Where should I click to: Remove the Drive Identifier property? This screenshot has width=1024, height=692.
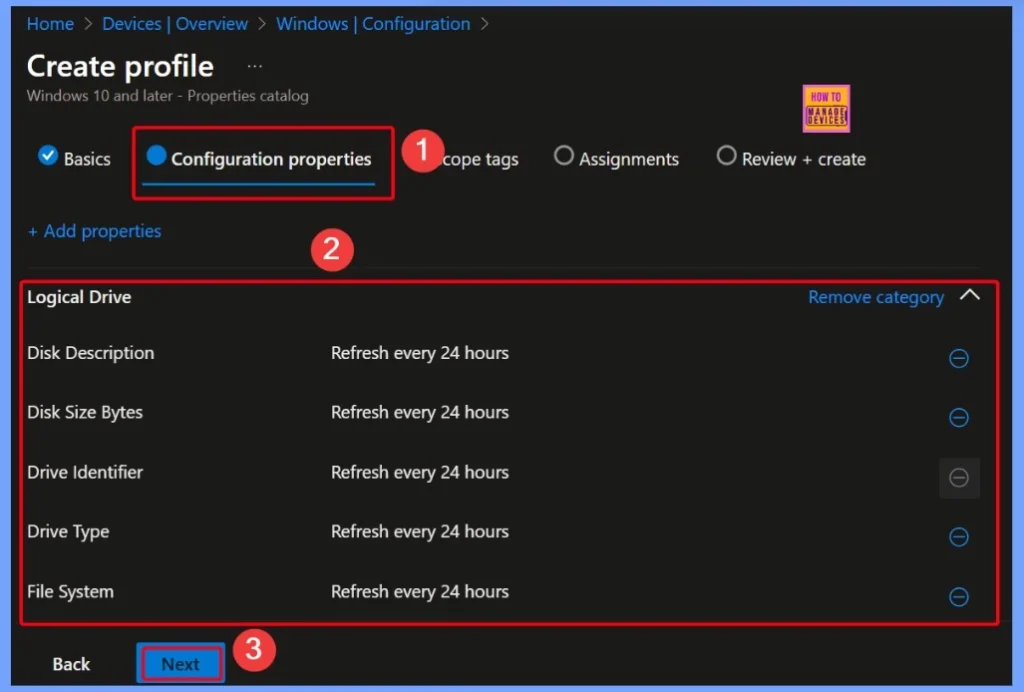point(958,478)
